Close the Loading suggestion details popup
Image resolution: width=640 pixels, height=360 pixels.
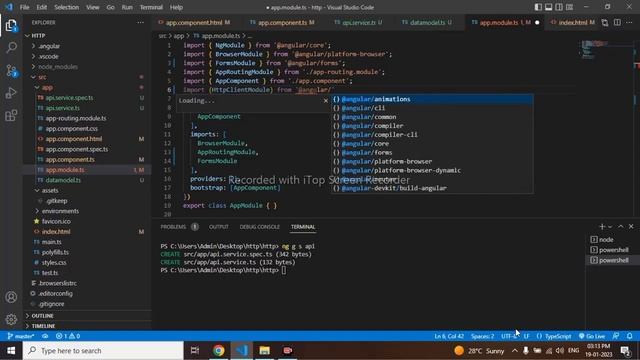(x=325, y=100)
